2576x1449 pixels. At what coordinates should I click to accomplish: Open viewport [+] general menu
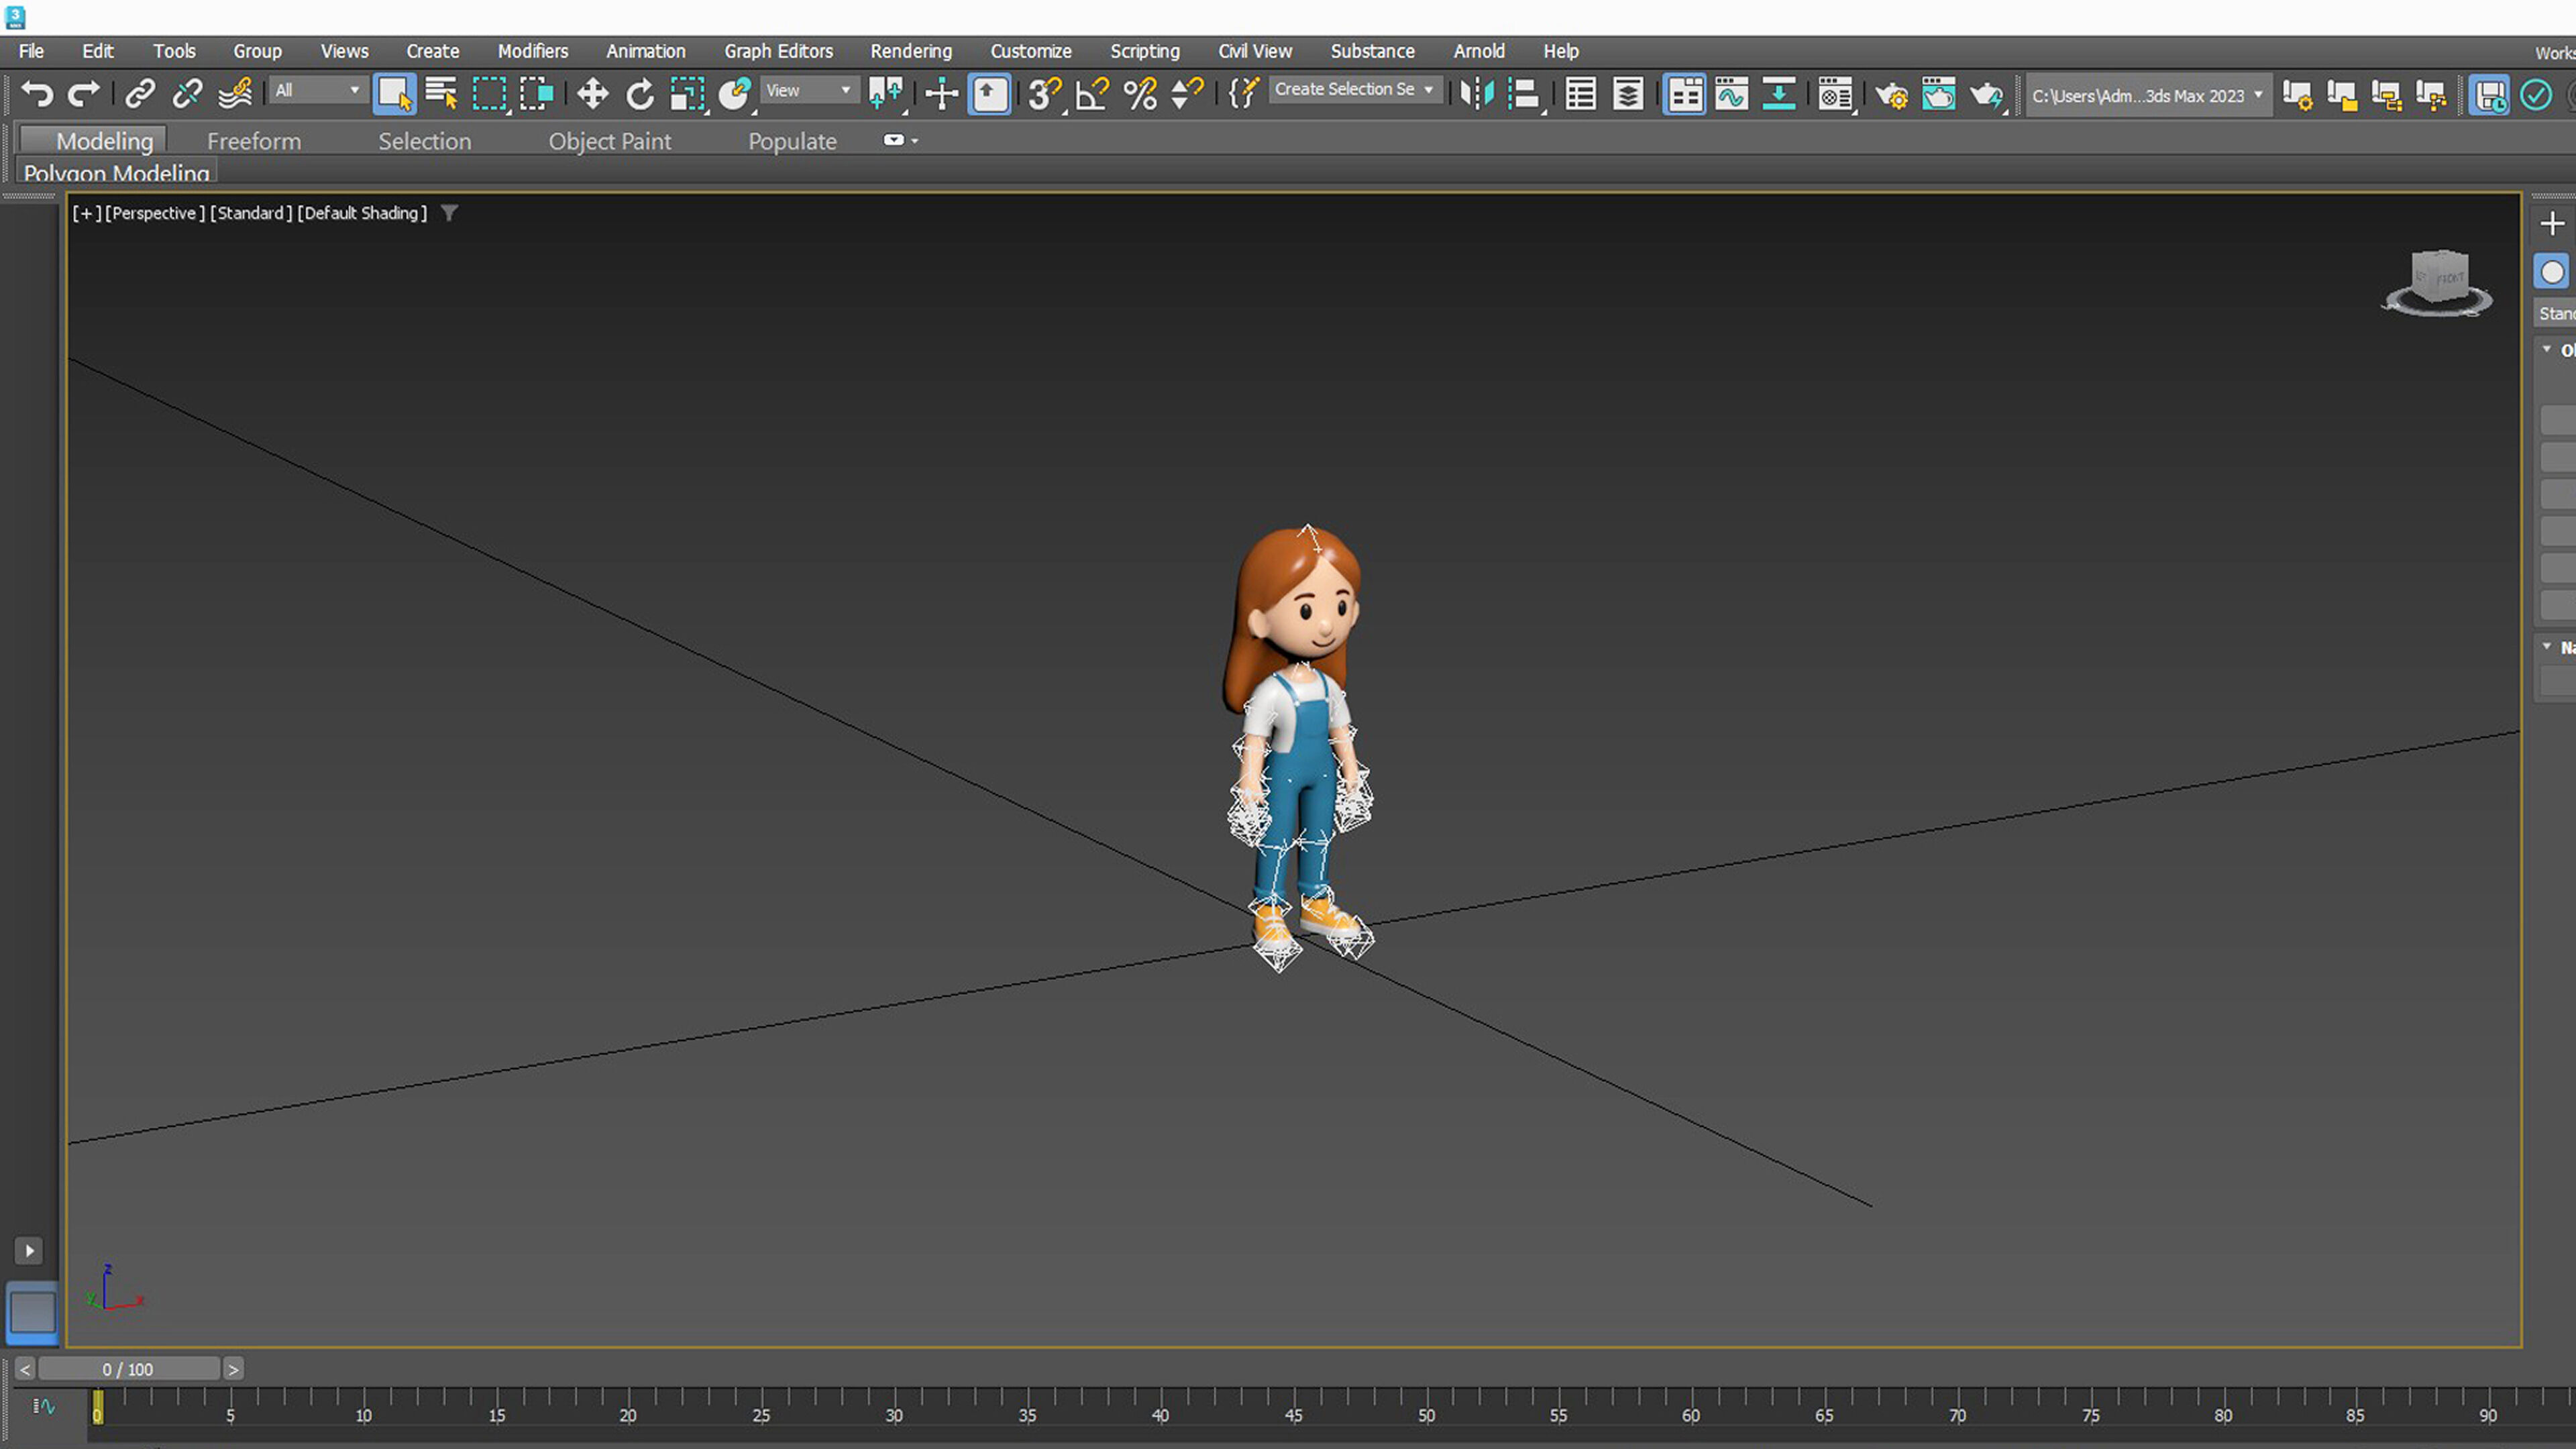87,213
